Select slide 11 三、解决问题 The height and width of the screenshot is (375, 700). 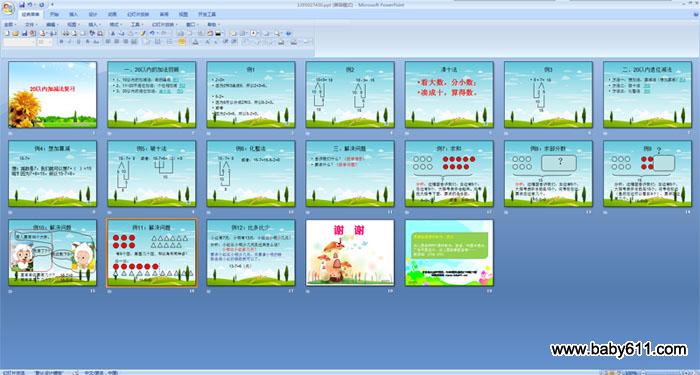pos(350,174)
